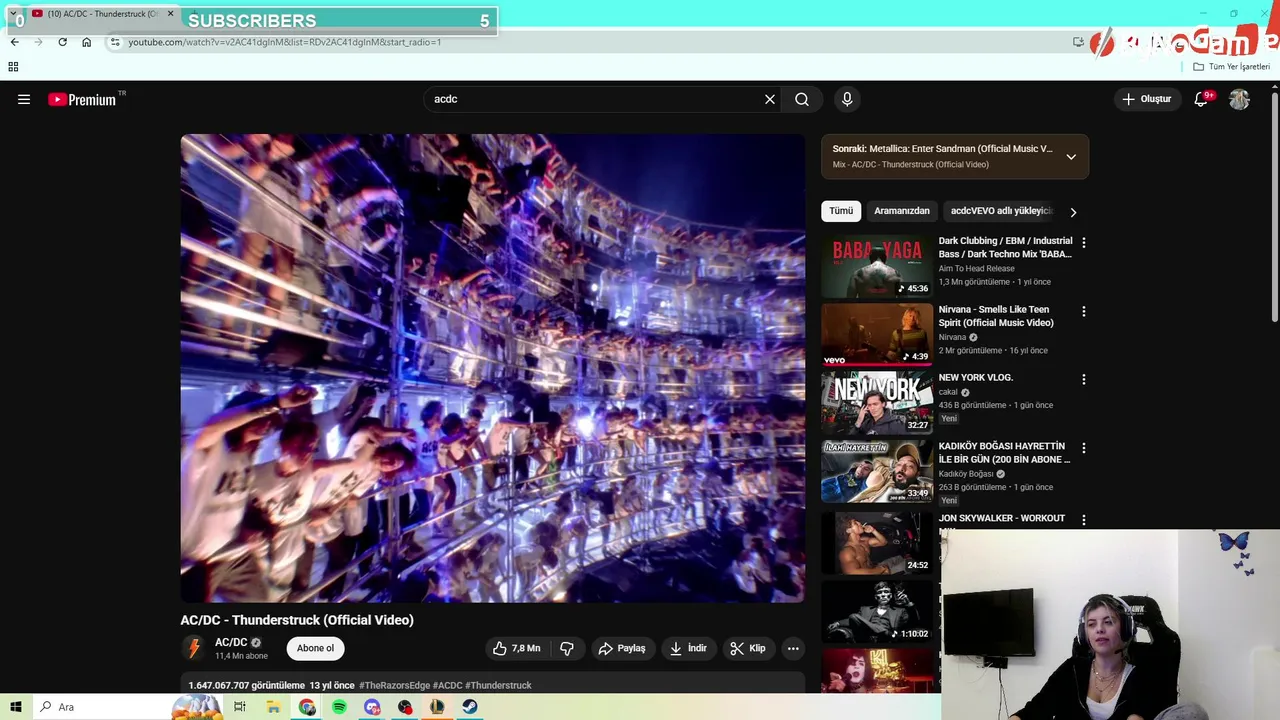Open File Explorer from the taskbar
The height and width of the screenshot is (720, 1280).
point(273,707)
